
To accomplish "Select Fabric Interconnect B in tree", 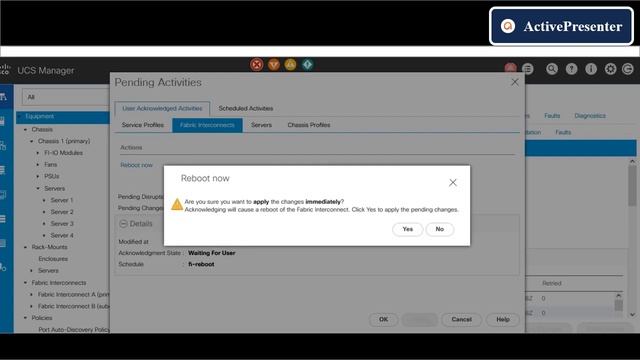I will (73, 306).
